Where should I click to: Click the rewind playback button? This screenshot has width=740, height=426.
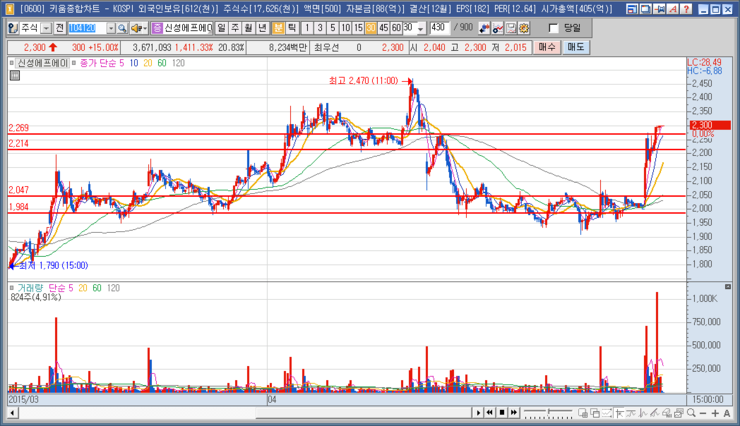pyautogui.click(x=490, y=413)
